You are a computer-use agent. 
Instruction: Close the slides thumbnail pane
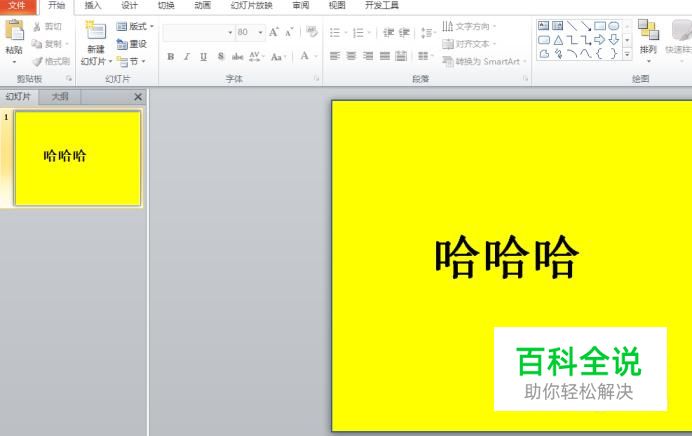(x=138, y=97)
